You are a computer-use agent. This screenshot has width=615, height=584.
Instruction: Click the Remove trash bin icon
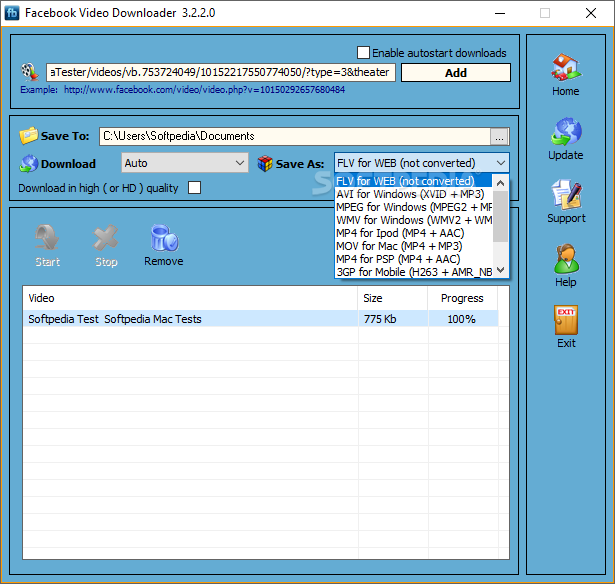pos(164,238)
